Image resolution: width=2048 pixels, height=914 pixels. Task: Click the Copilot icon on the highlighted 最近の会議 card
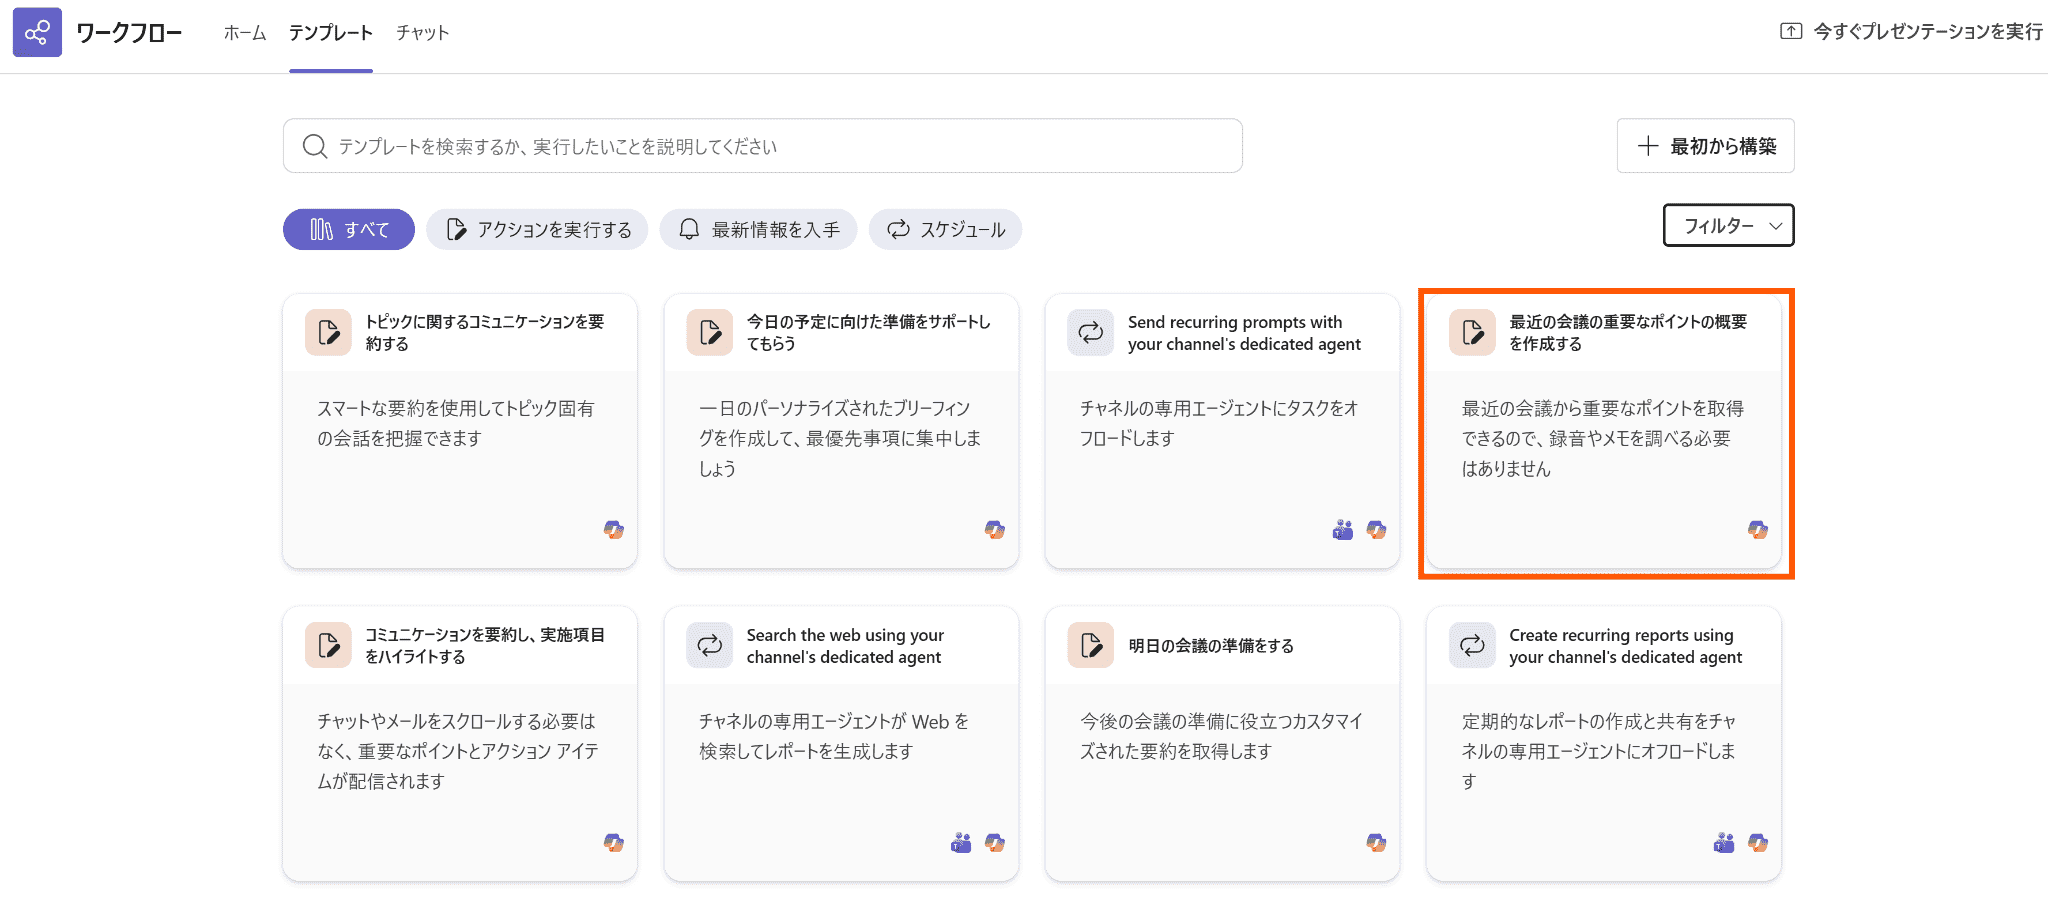click(x=1756, y=530)
